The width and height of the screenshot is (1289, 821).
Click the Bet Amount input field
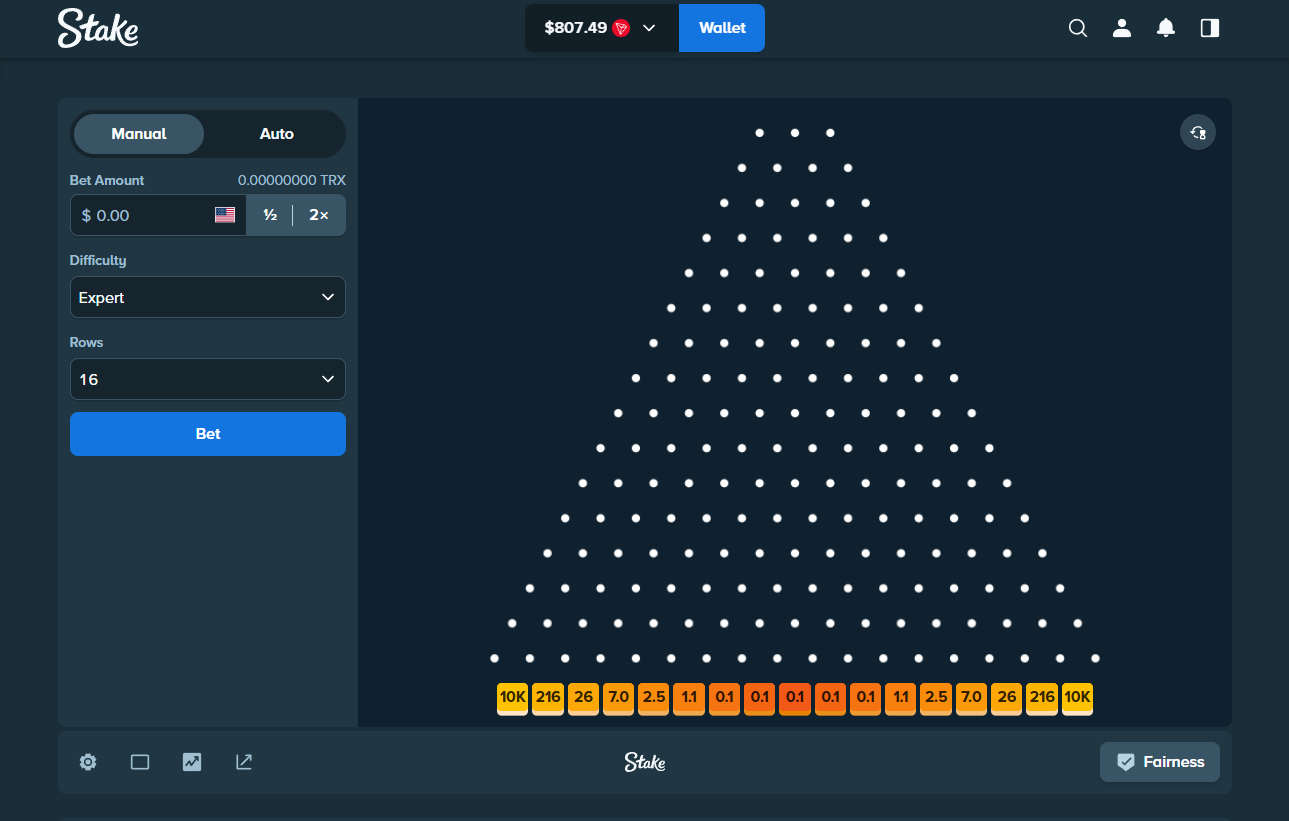click(158, 215)
